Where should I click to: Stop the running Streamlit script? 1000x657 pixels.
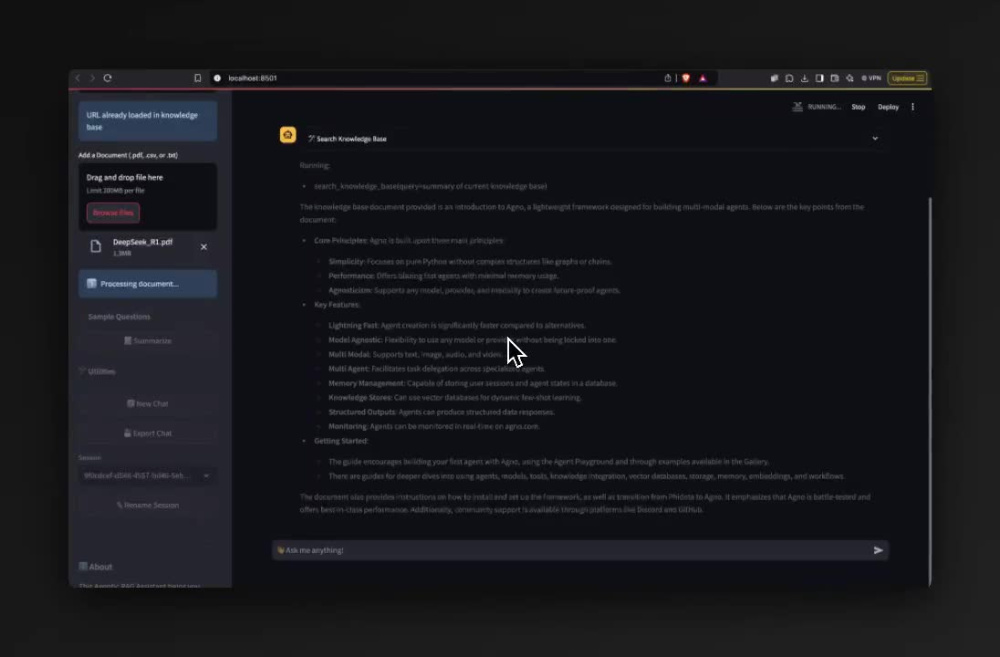pyautogui.click(x=858, y=107)
